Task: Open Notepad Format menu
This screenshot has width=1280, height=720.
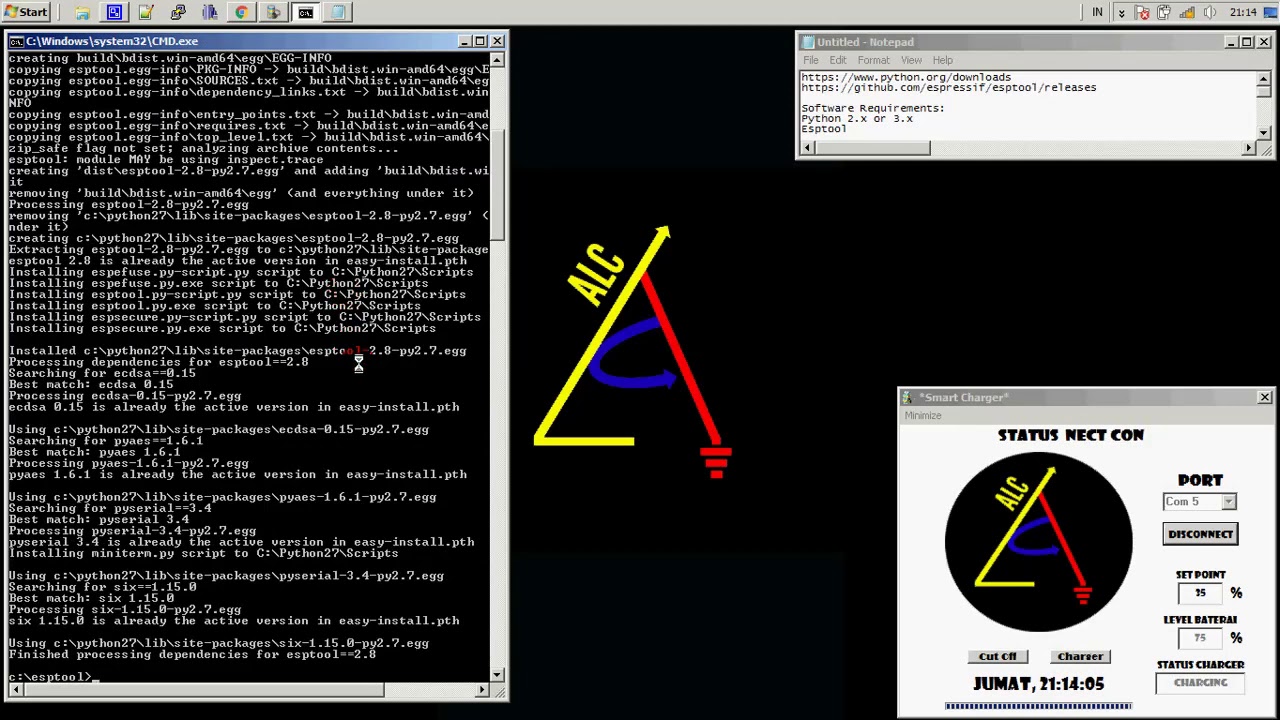Action: pos(873,60)
